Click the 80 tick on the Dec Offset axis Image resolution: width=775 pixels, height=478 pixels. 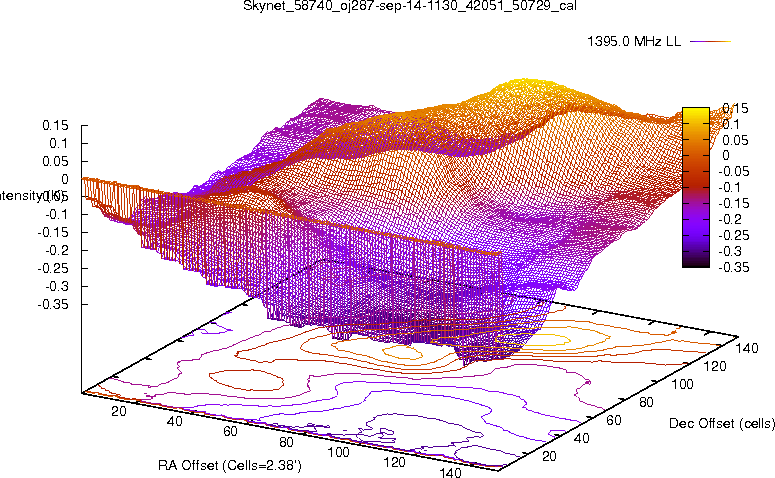click(646, 402)
